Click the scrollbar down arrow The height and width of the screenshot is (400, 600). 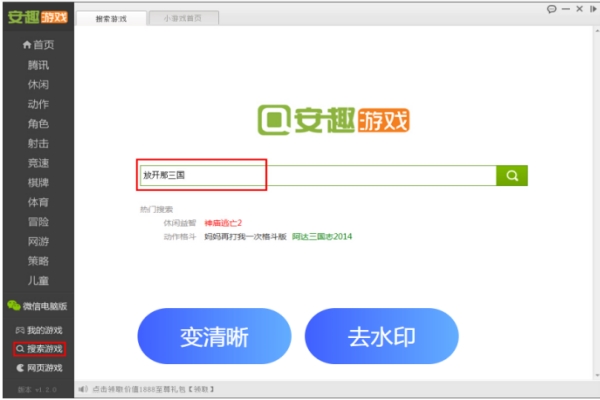[x=597, y=376]
